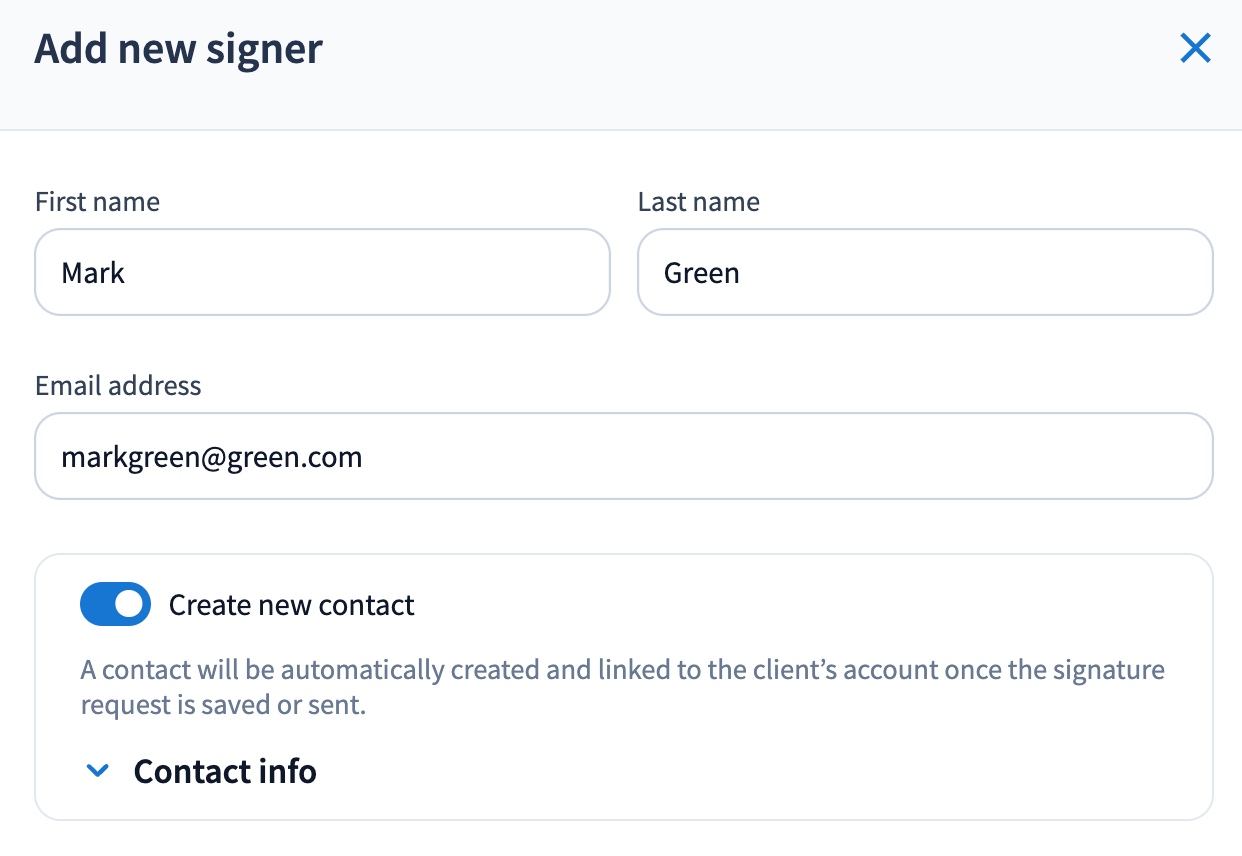
Task: Click the contact auto-creation description text
Action: pyautogui.click(x=622, y=687)
